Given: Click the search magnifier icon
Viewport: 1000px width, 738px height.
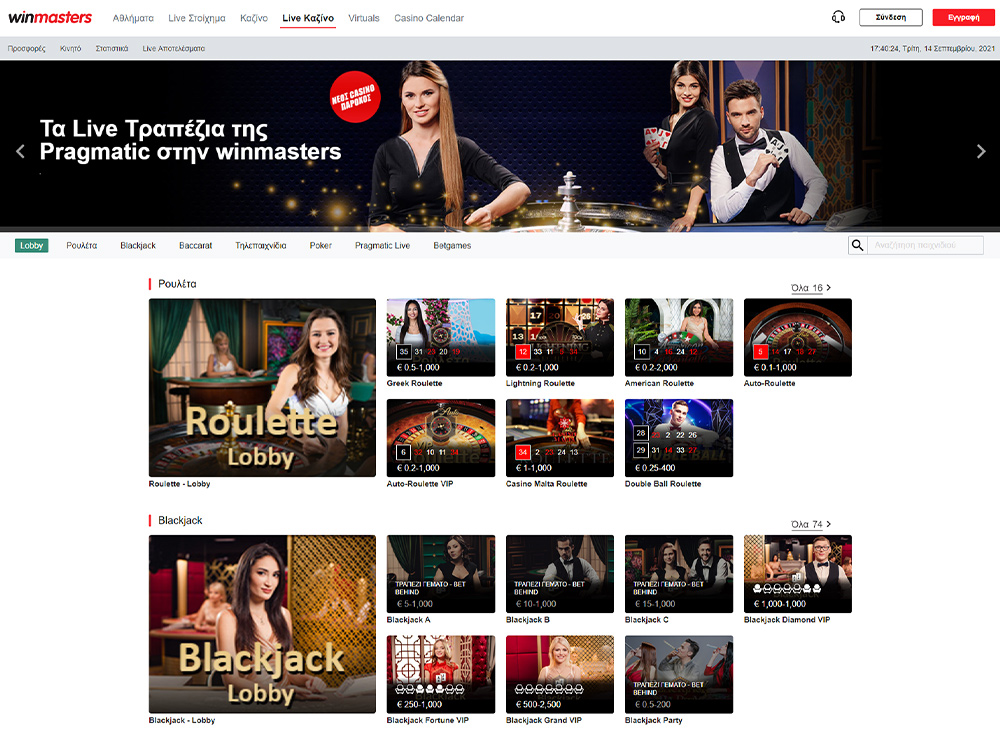Looking at the screenshot, I should click(x=857, y=246).
